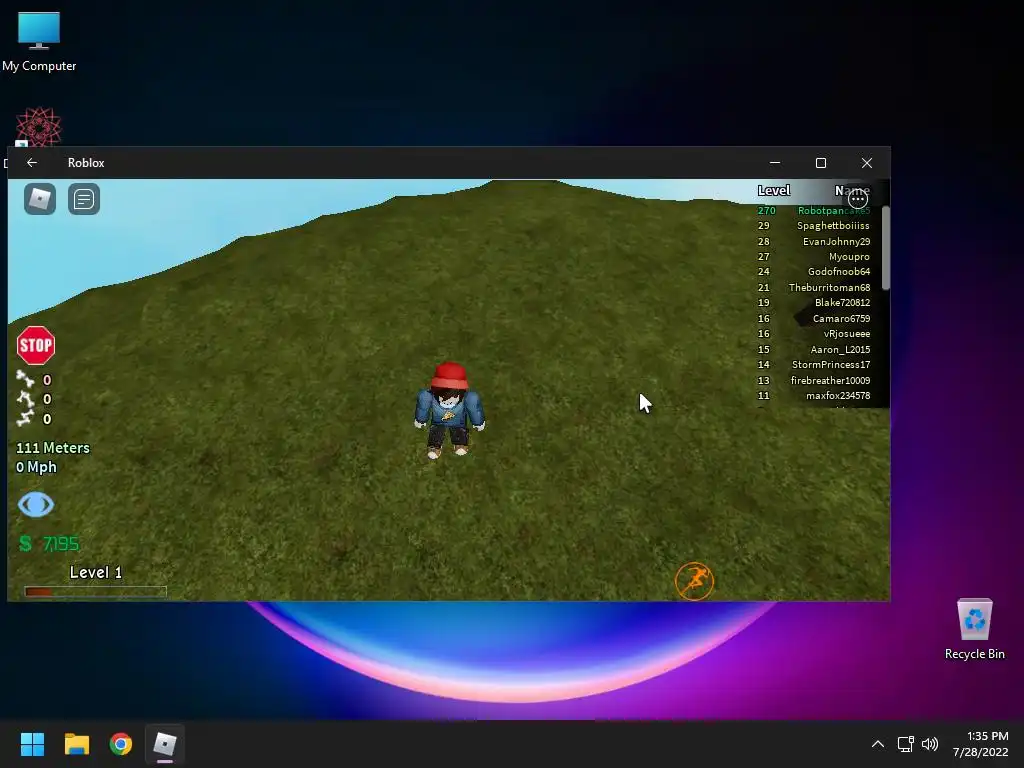Select player Blake720812 in leaderboard

pyautogui.click(x=842, y=302)
